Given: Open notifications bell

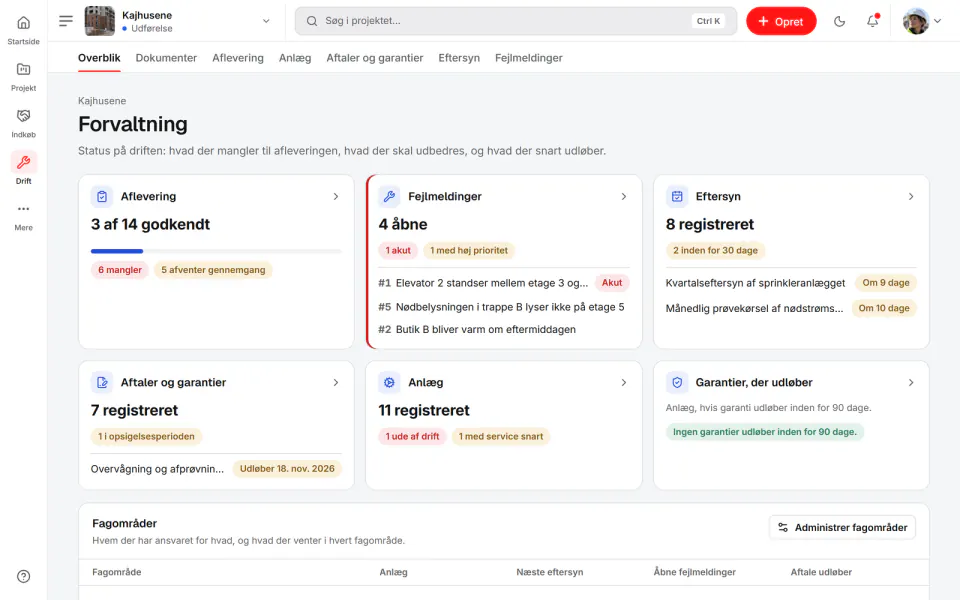Looking at the screenshot, I should 872,21.
